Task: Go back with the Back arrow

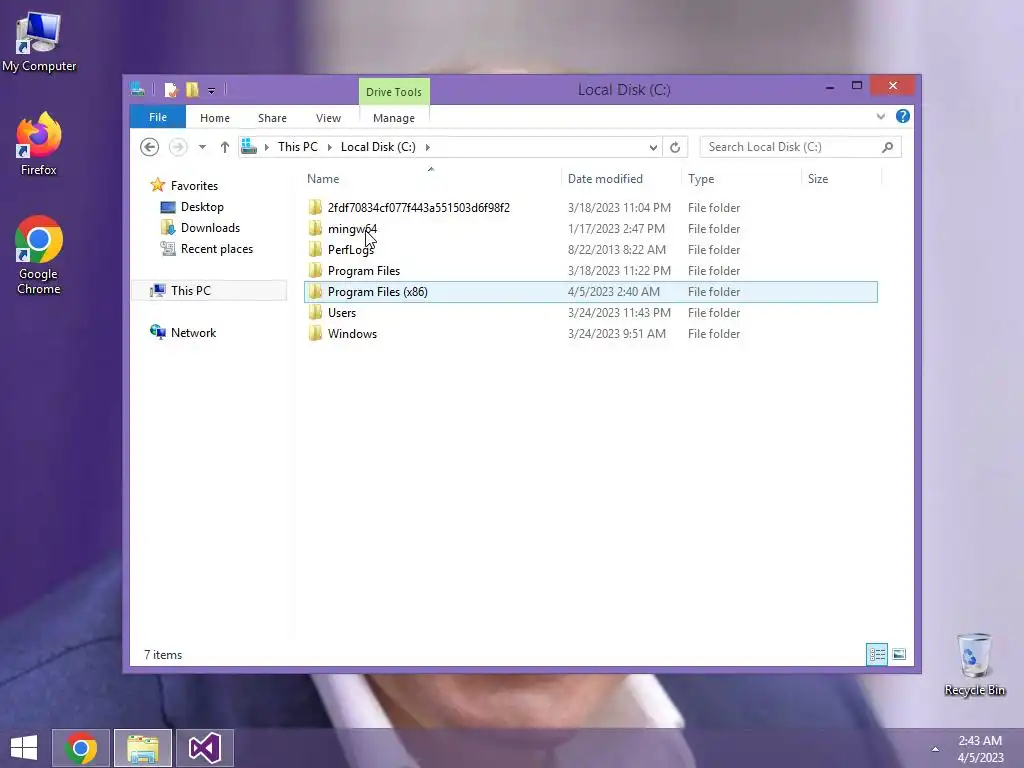Action: pos(150,147)
